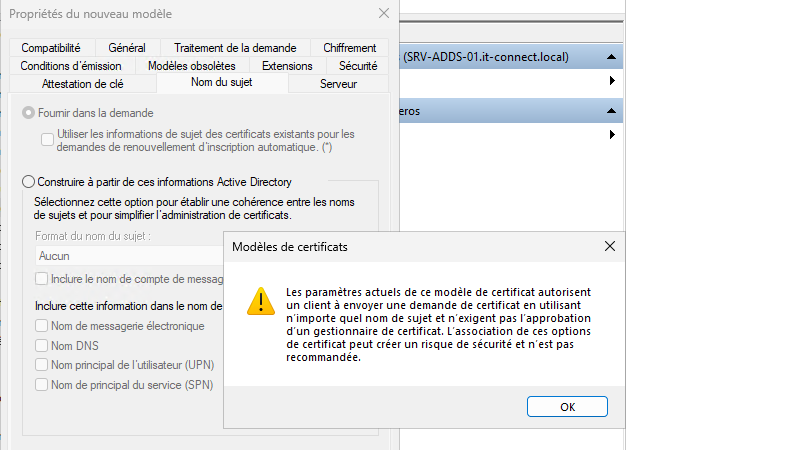
Task: Open the Attestation de clé tab
Action: click(81, 84)
